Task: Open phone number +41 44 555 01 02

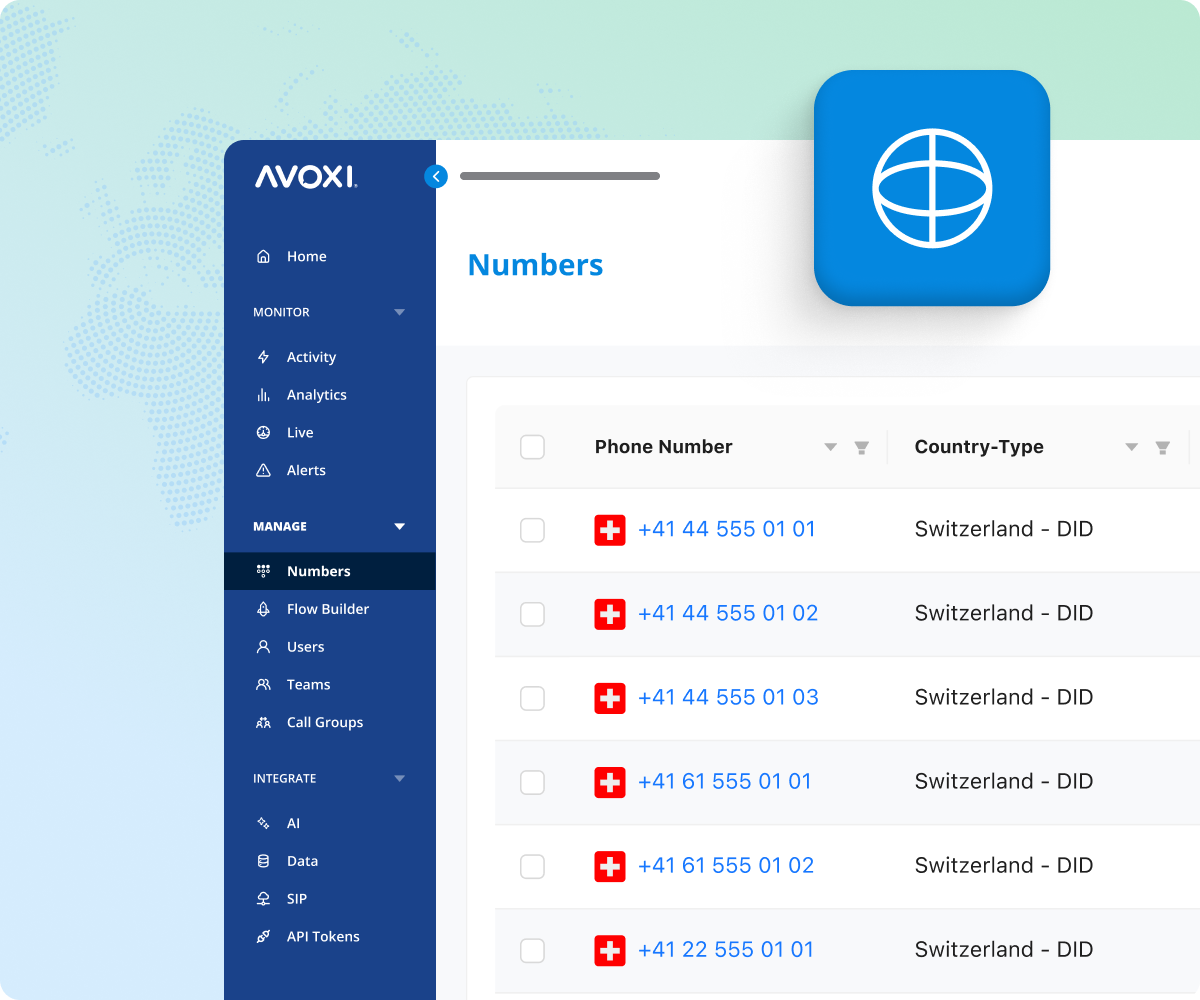Action: click(x=728, y=613)
